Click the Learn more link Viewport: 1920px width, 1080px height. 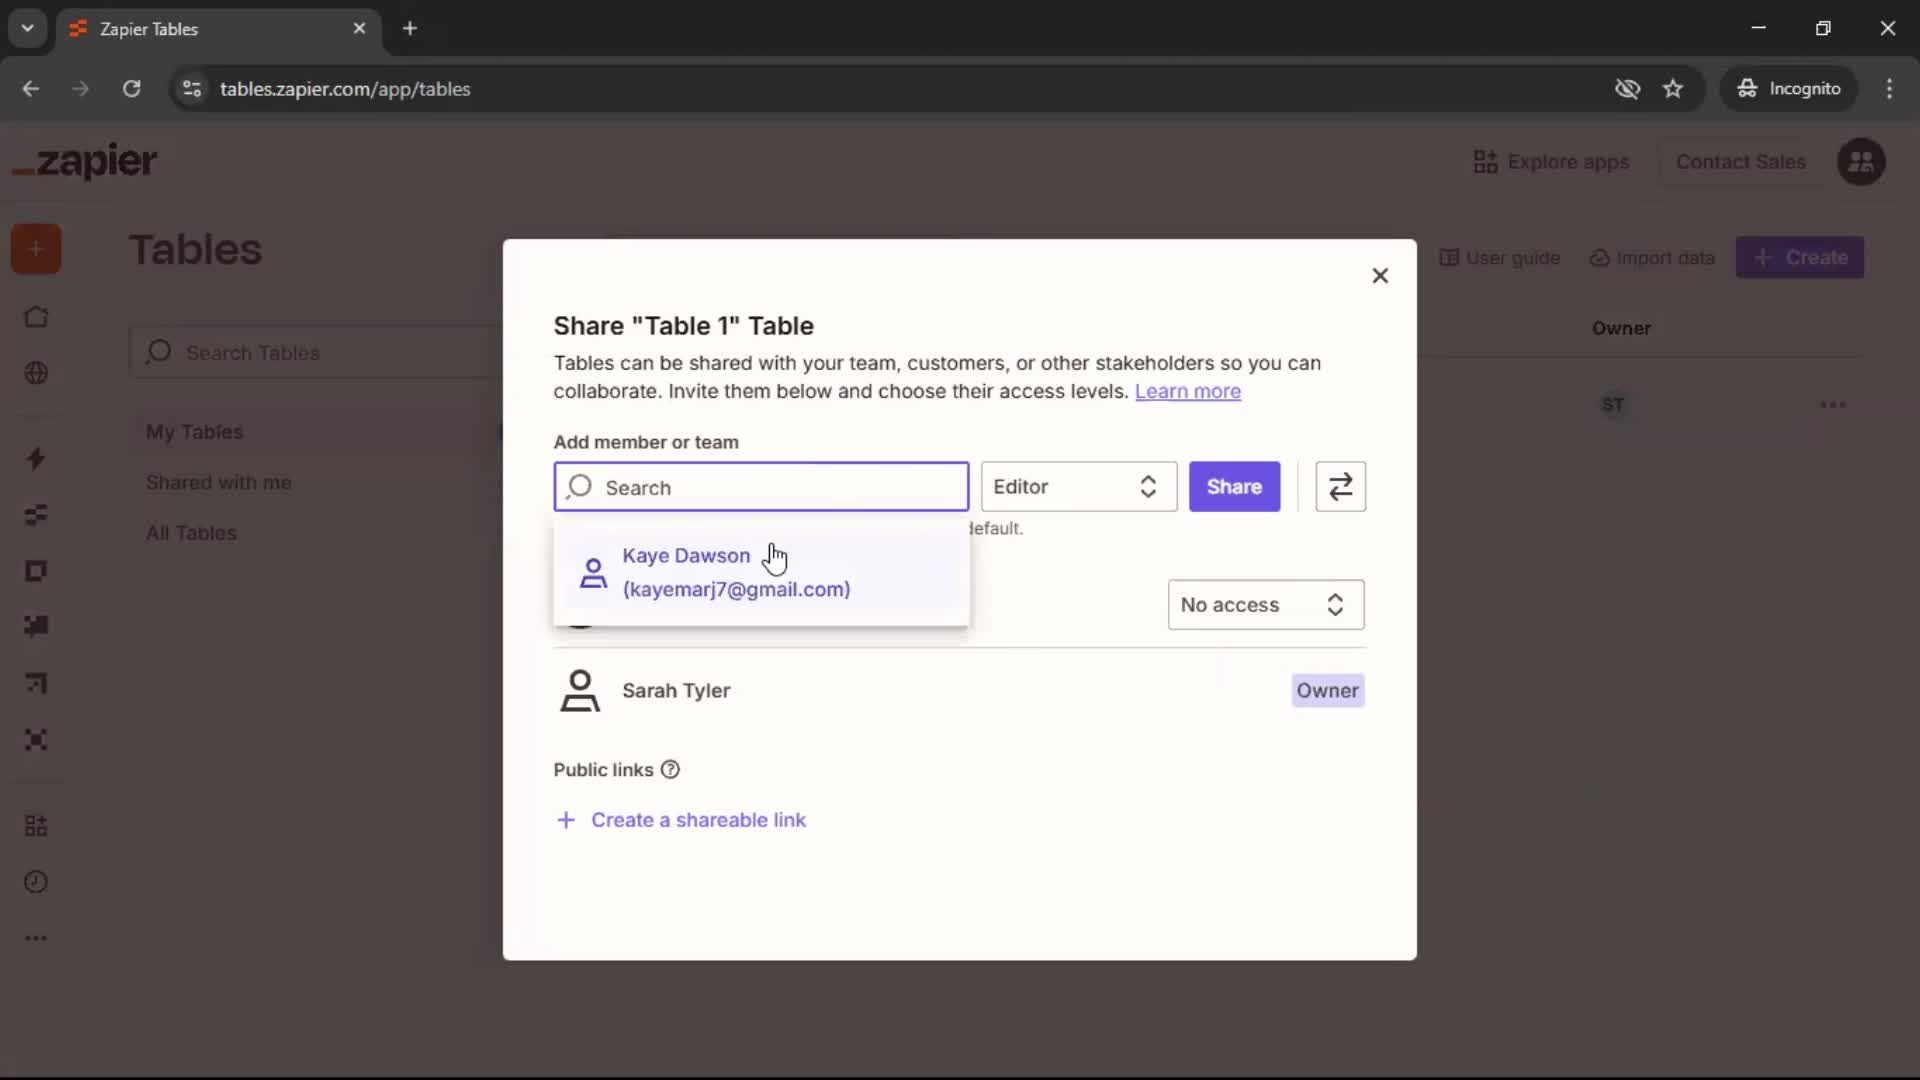(x=1187, y=391)
